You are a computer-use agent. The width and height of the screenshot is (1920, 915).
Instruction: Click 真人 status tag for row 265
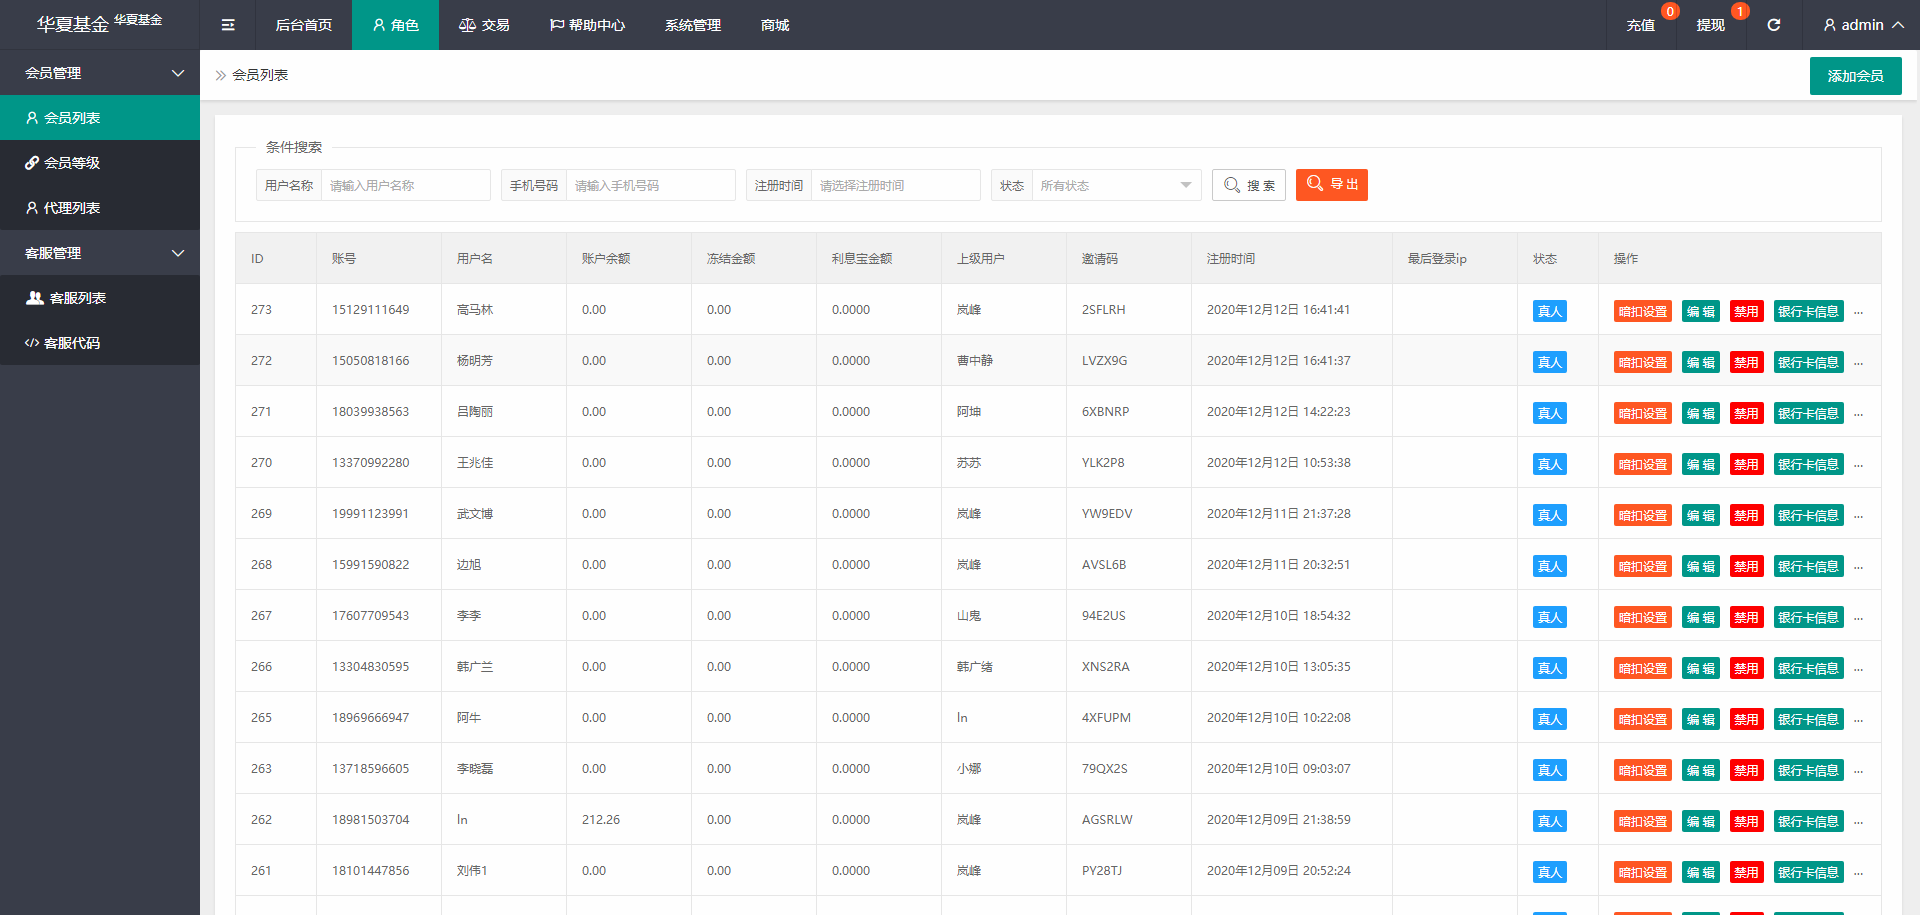[1549, 720]
